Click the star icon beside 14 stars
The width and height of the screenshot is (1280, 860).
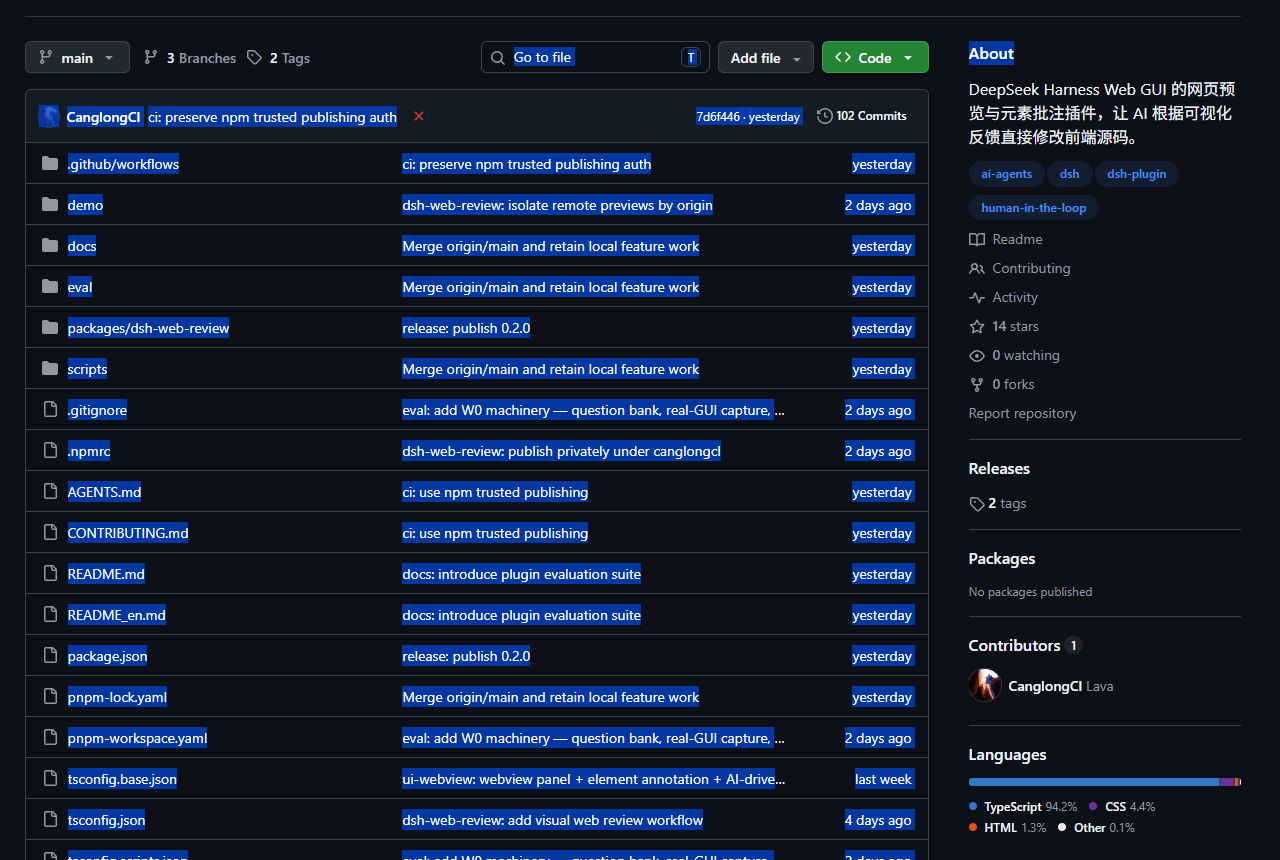click(x=977, y=327)
